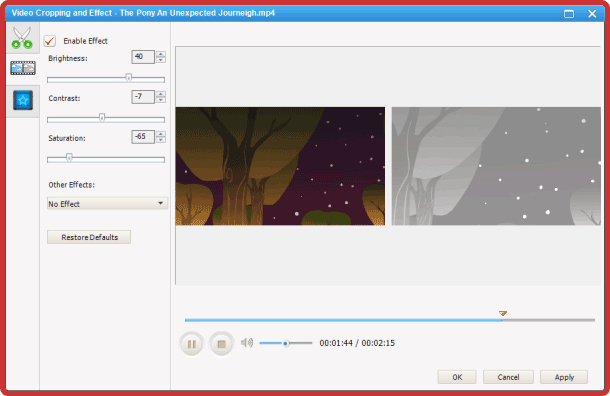Image resolution: width=610 pixels, height=396 pixels.
Task: Open the scissors trim tab
Action: pos(22,38)
